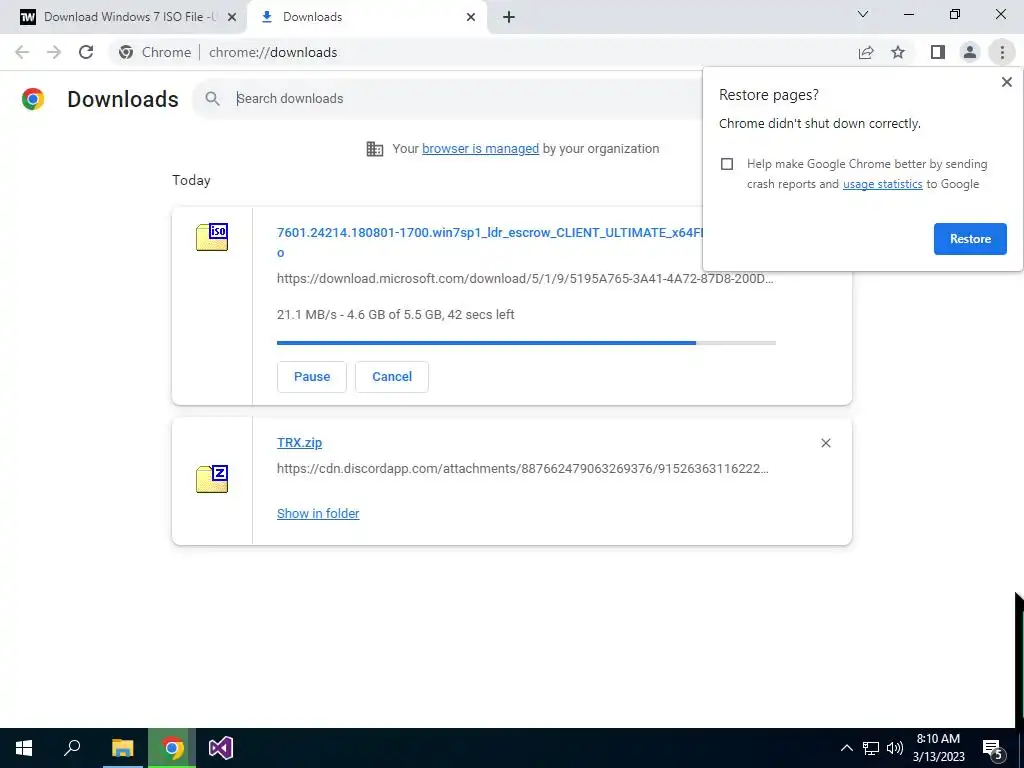1024x768 pixels.
Task: Open the TRX.zip file link
Action: 299,443
